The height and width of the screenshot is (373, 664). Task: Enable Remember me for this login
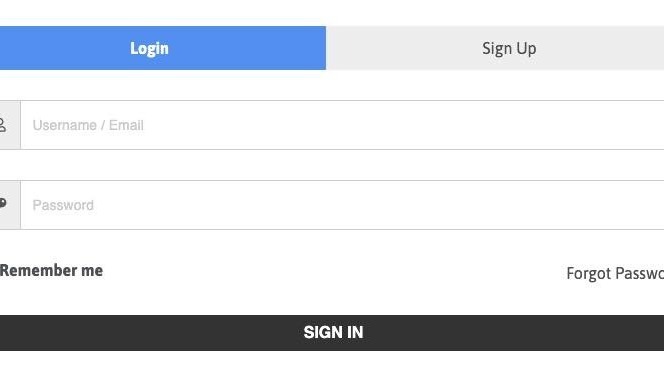[51, 271]
